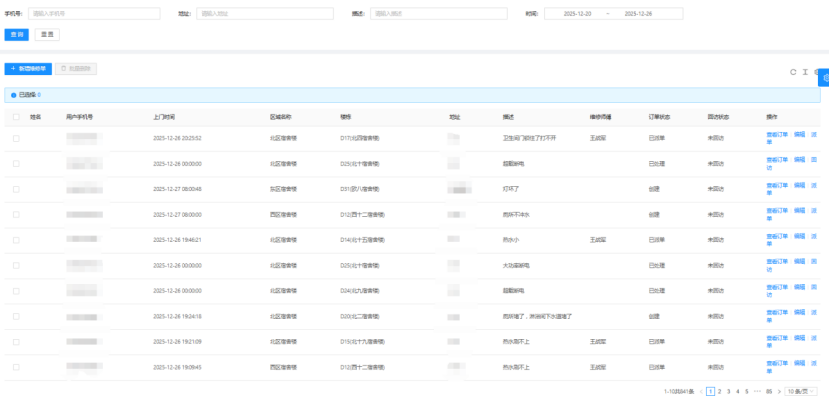Toggle the select-all checkbox in table header
Screen dimensions: 830x406
click(16, 117)
